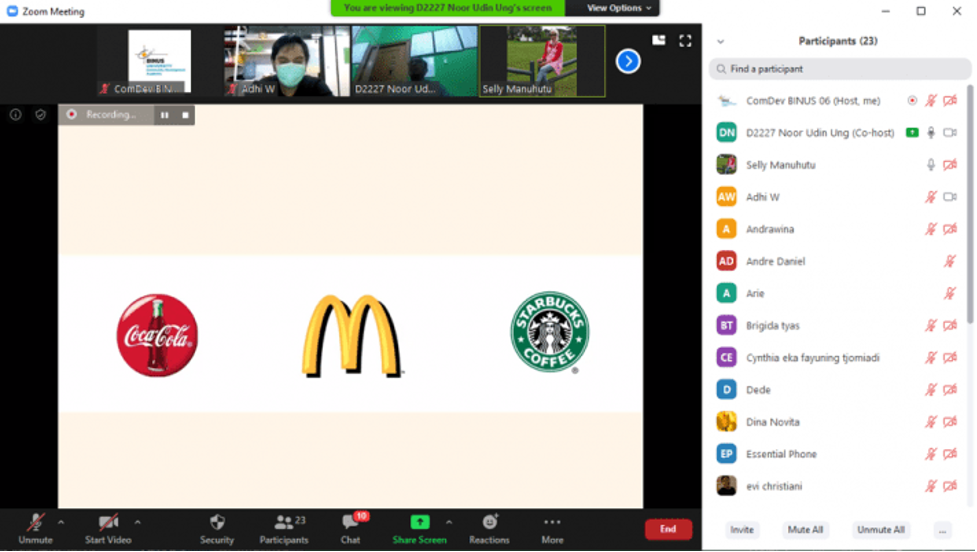The image size is (977, 552).
Task: Click D2227 Noor Udin Ung microphone icon
Action: coord(931,133)
